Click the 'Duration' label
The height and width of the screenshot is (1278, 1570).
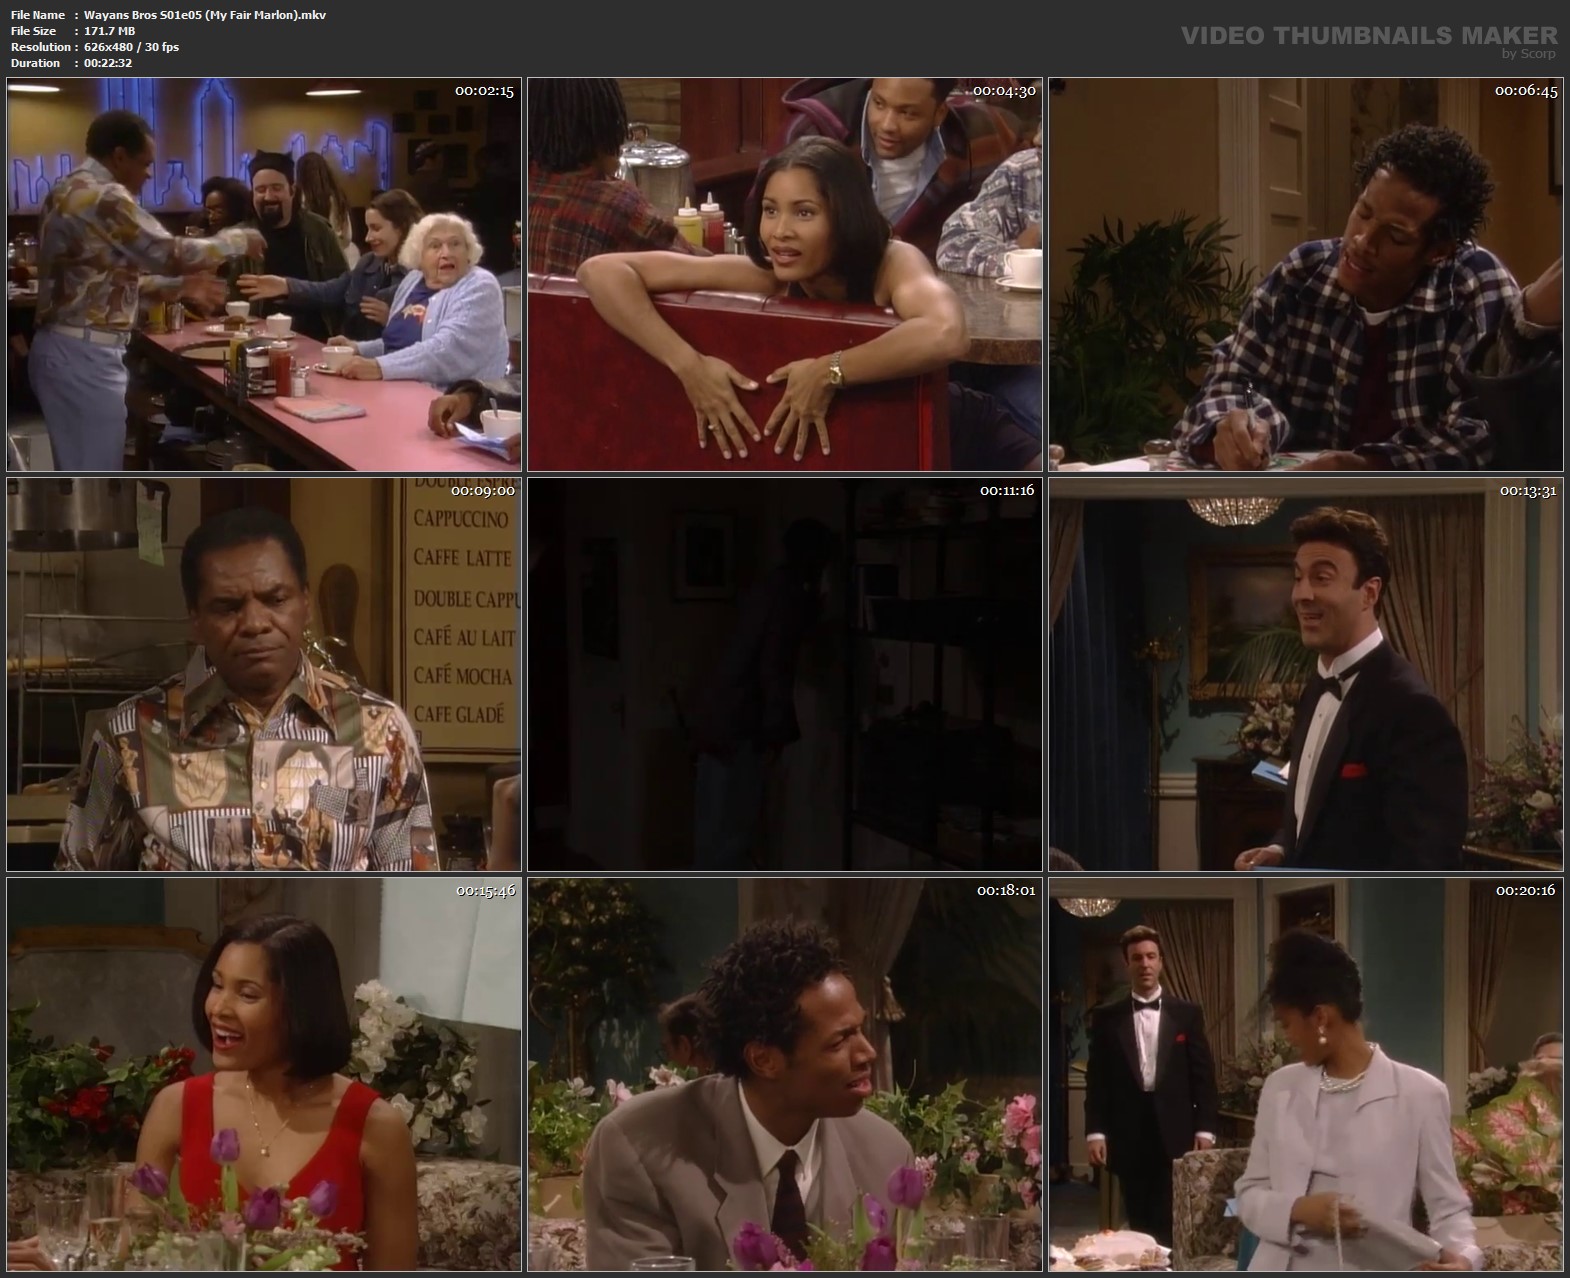point(35,63)
